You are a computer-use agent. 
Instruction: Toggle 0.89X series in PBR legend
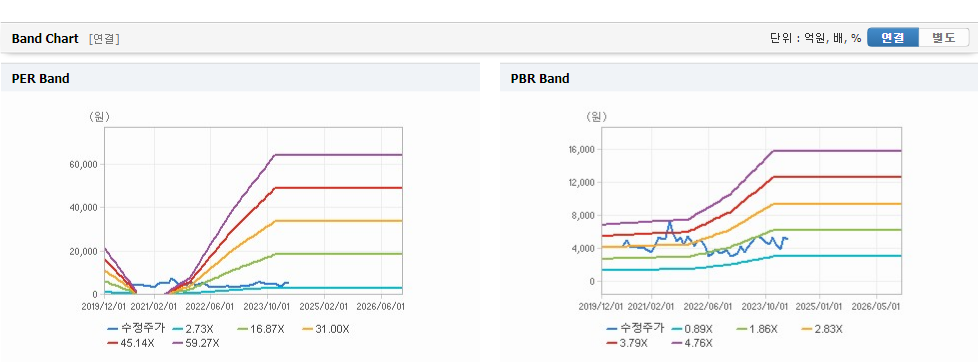pos(692,328)
